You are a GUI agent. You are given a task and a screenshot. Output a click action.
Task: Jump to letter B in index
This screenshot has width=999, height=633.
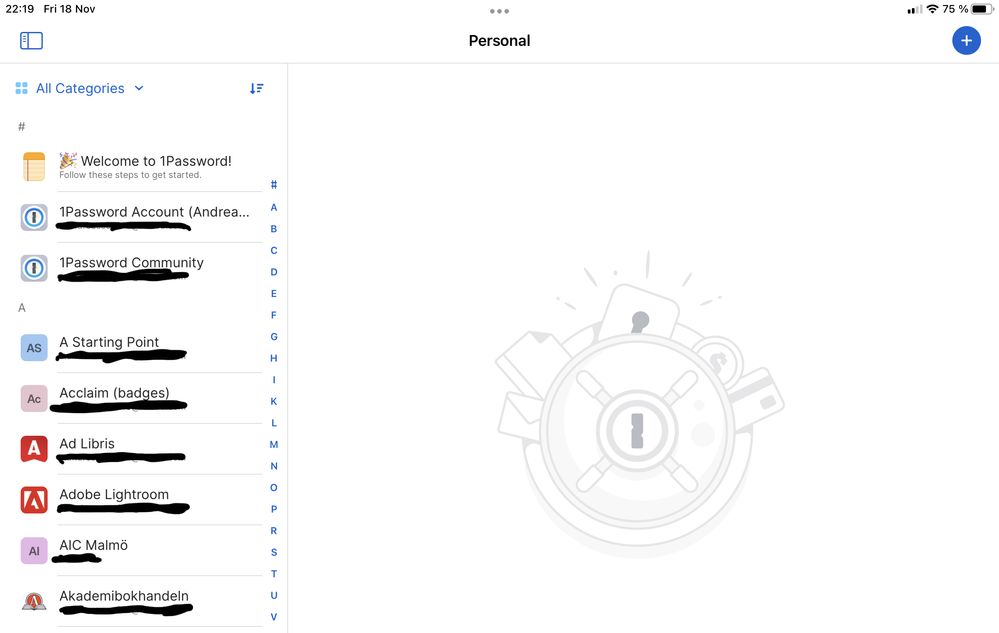coord(274,229)
